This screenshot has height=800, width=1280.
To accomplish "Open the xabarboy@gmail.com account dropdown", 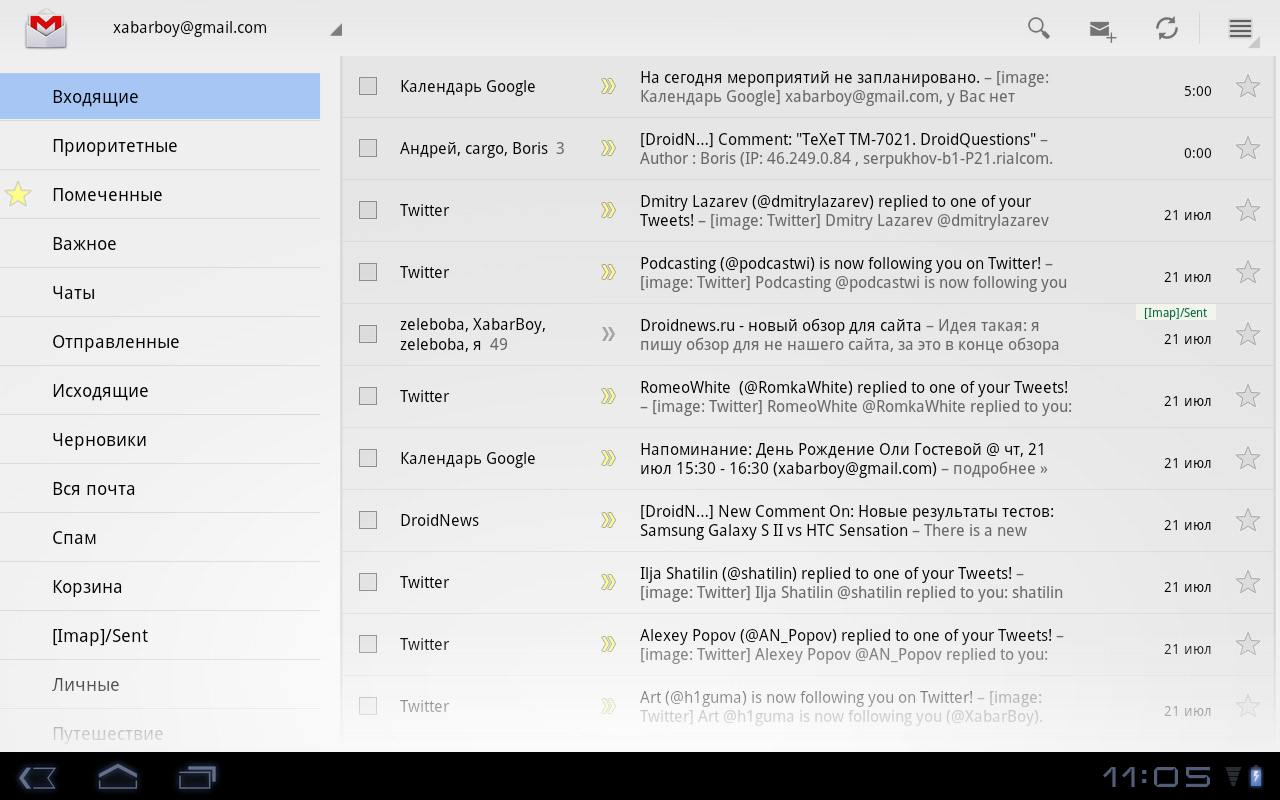I will [226, 28].
